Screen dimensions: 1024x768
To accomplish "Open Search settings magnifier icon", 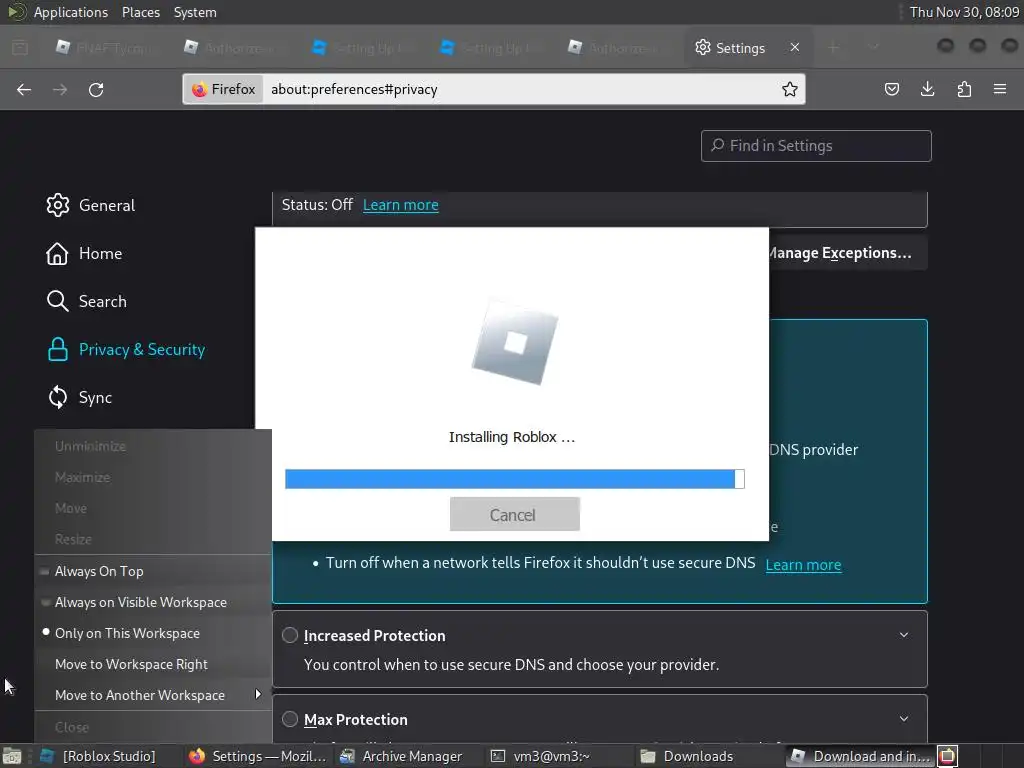I will (57, 301).
